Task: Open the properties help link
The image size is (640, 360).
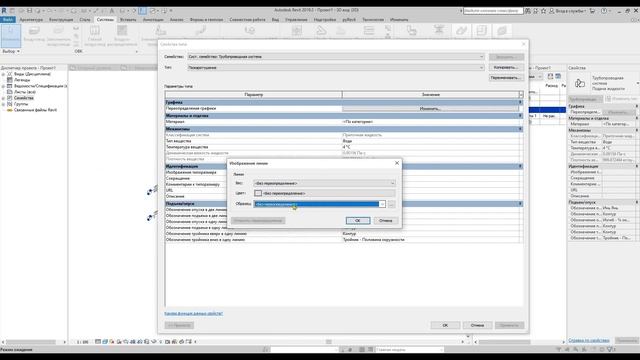Action: coord(193,313)
